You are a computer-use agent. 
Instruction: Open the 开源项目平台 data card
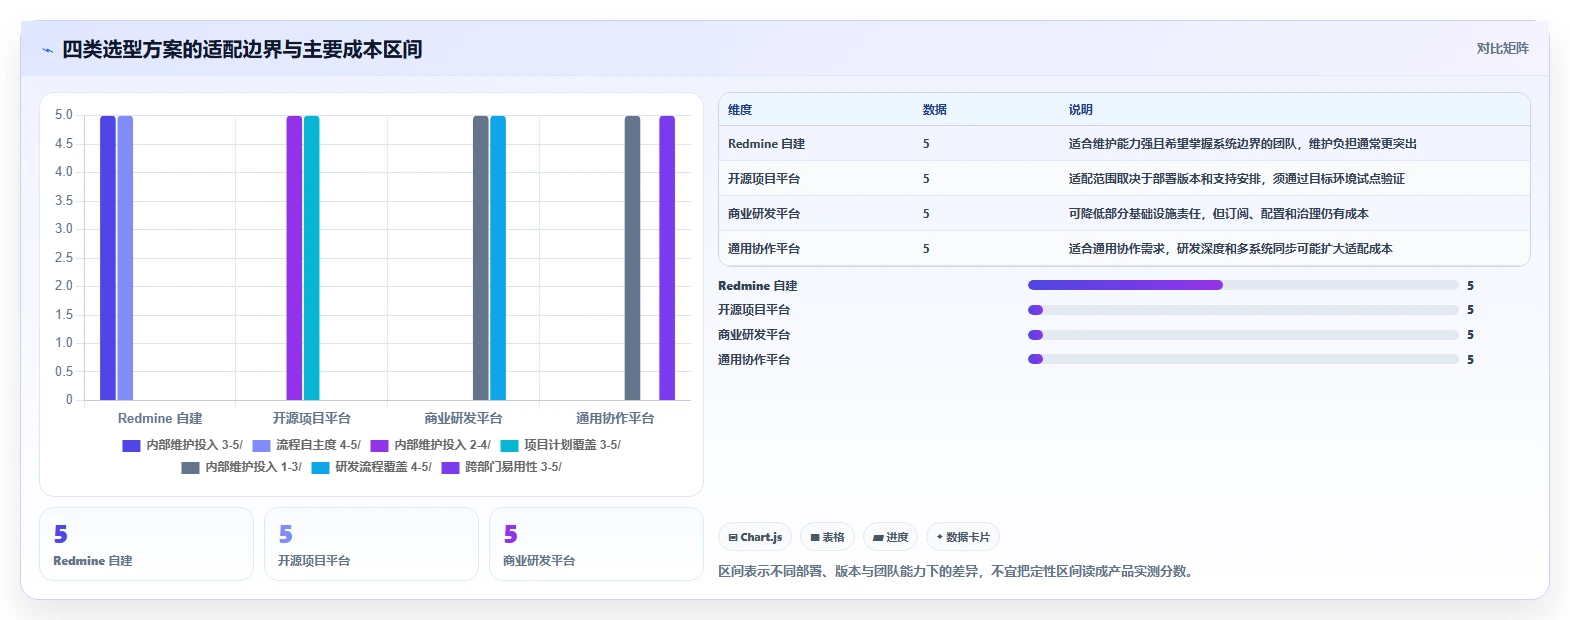371,544
